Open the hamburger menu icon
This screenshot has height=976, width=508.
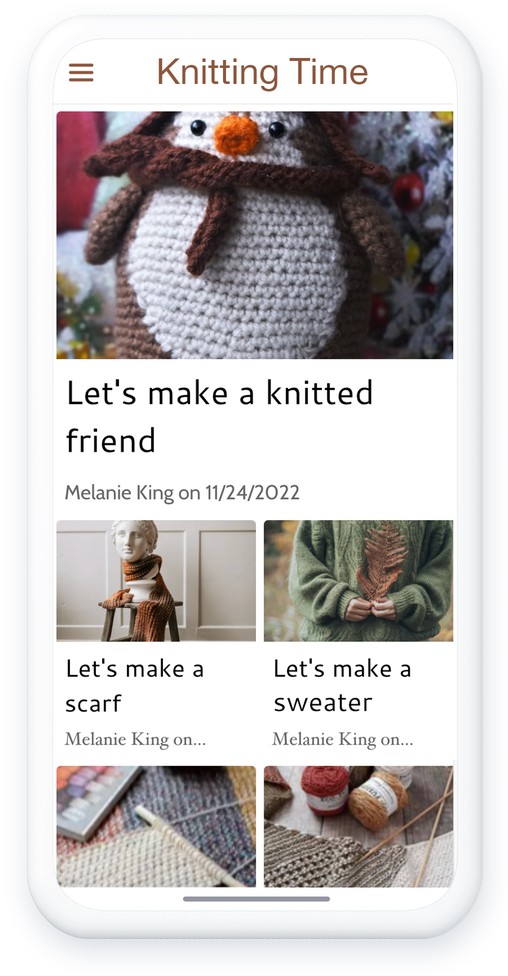point(81,73)
